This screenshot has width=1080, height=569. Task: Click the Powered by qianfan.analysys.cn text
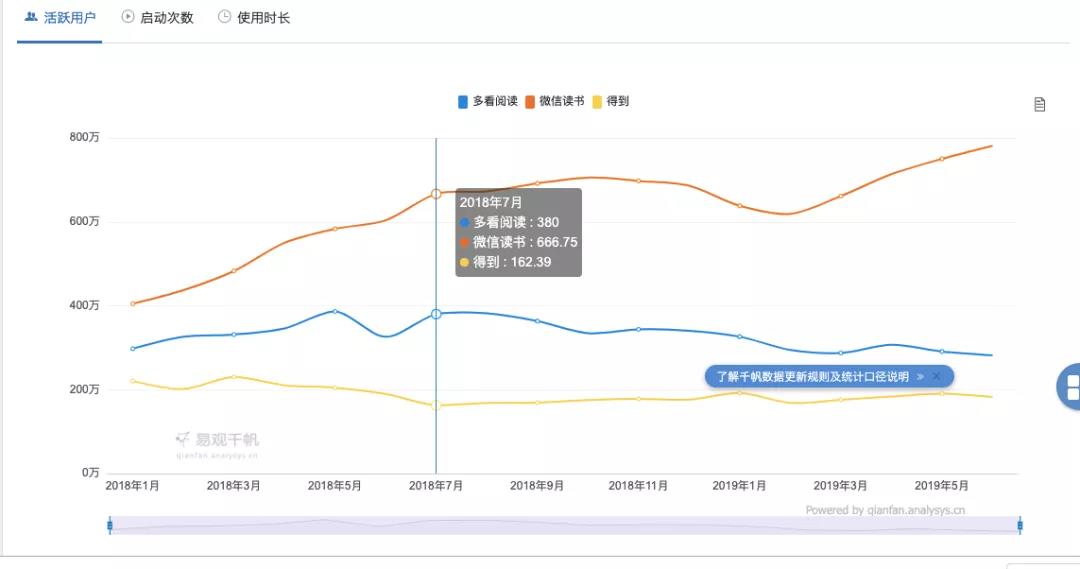[x=885, y=510]
